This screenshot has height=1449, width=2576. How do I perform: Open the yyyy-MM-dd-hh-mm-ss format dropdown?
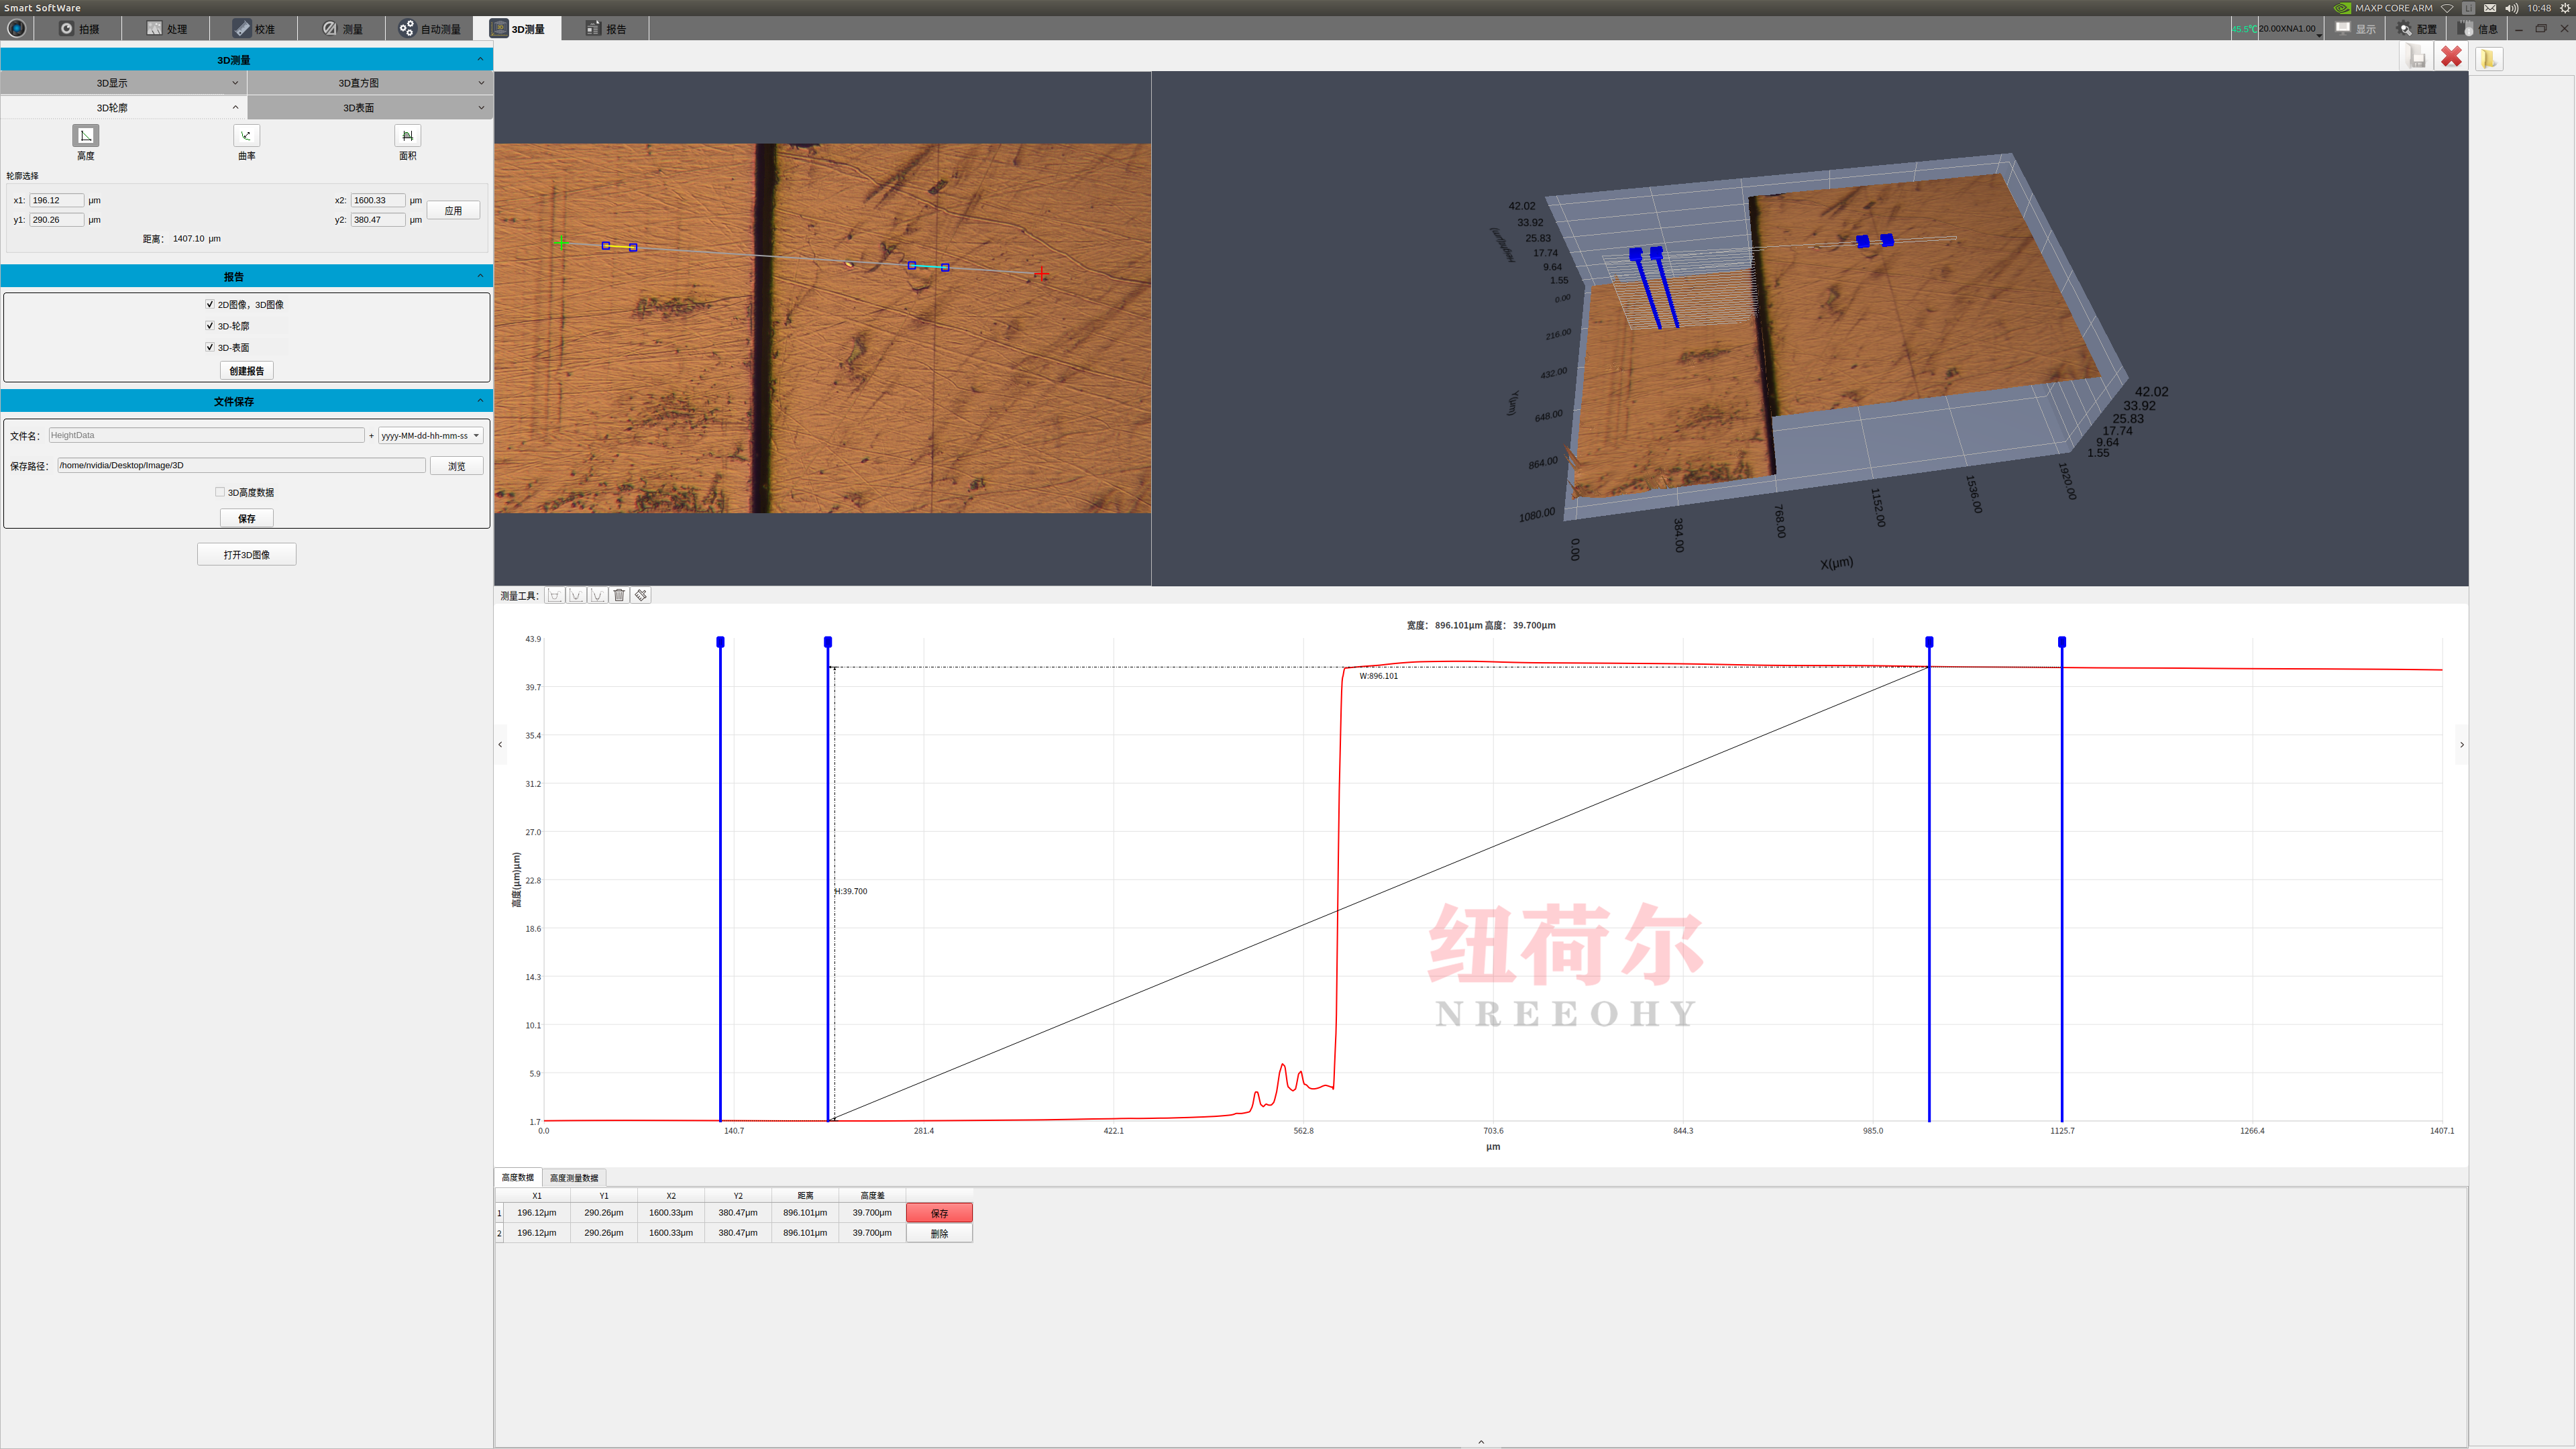click(x=430, y=435)
